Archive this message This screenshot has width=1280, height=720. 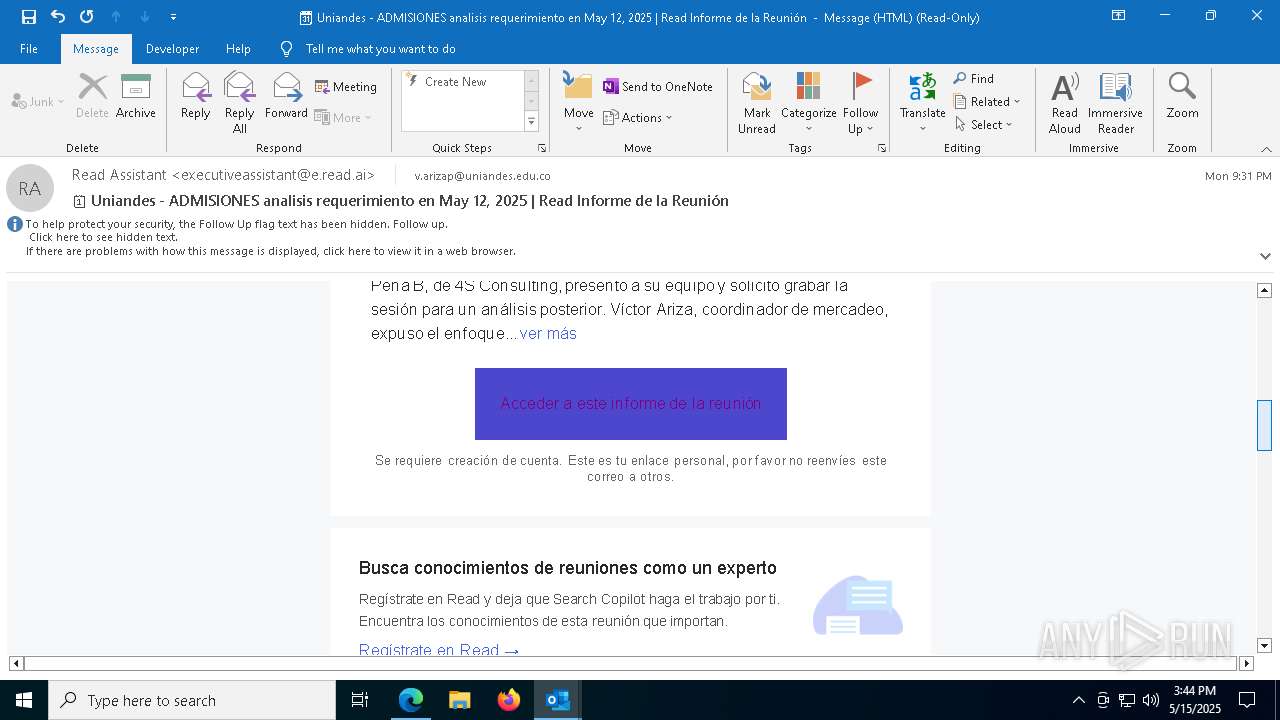coord(136,96)
